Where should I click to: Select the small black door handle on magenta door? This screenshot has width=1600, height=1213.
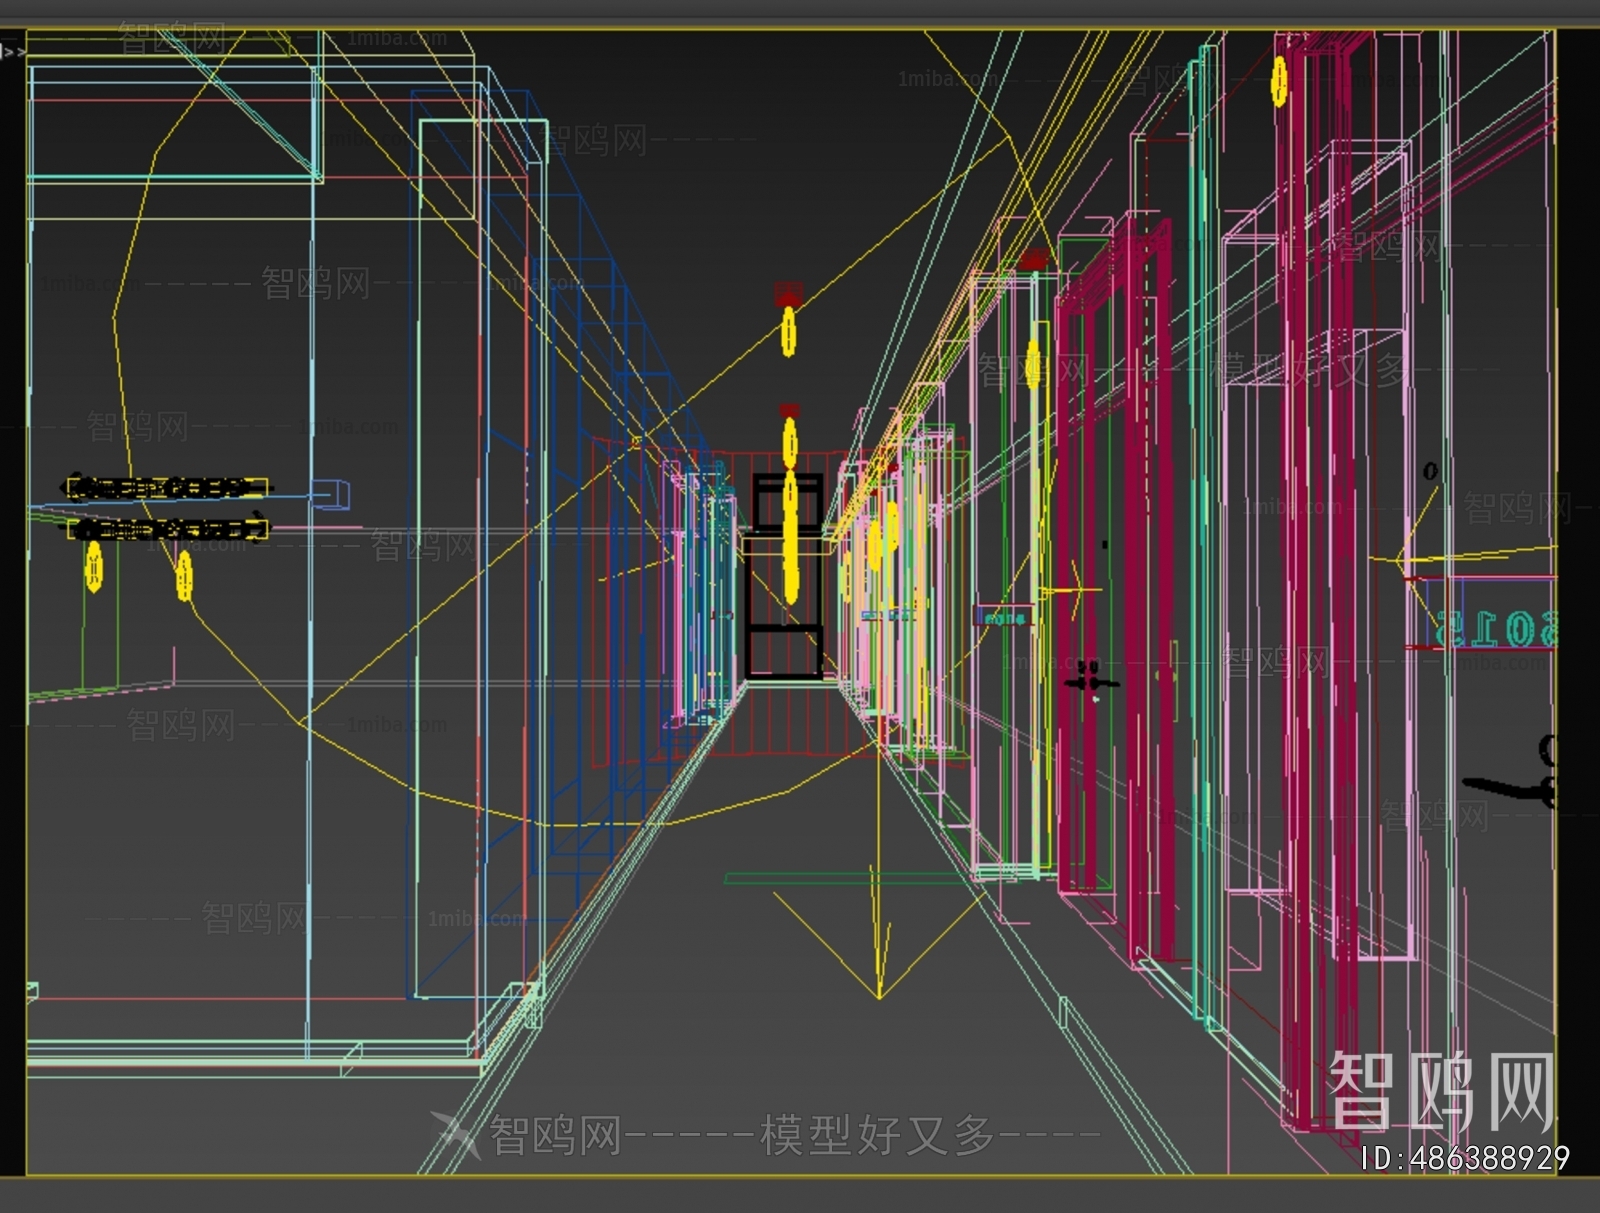click(1092, 682)
